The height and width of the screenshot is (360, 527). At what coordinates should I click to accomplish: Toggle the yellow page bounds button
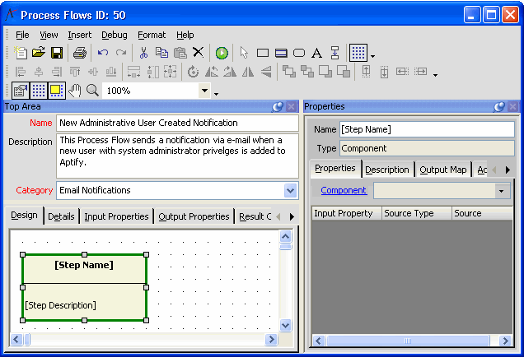(x=56, y=90)
